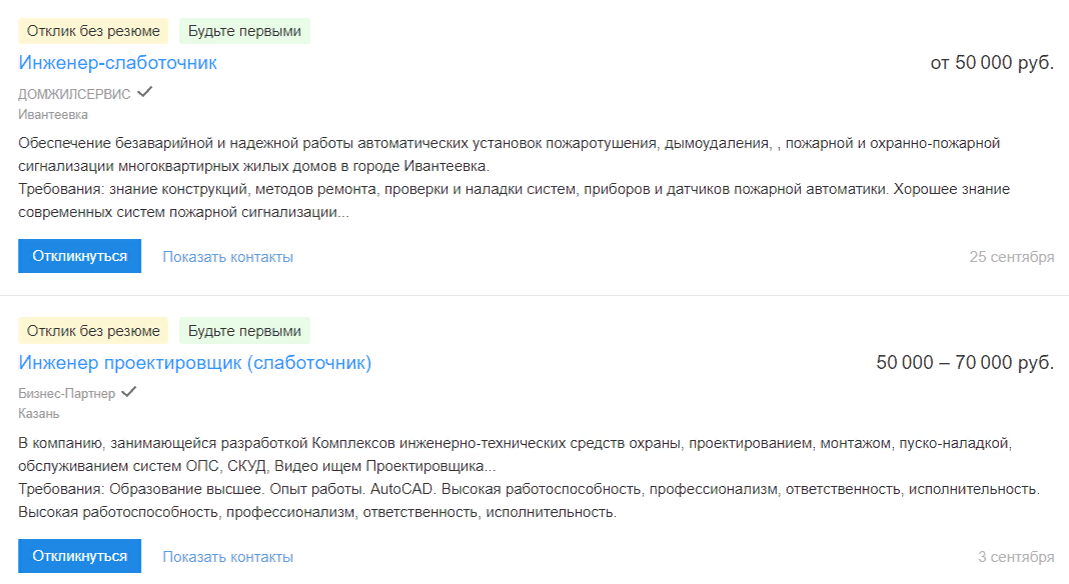Click the Отклик без резюме label on second listing
This screenshot has height=584, width=1069.
92,330
